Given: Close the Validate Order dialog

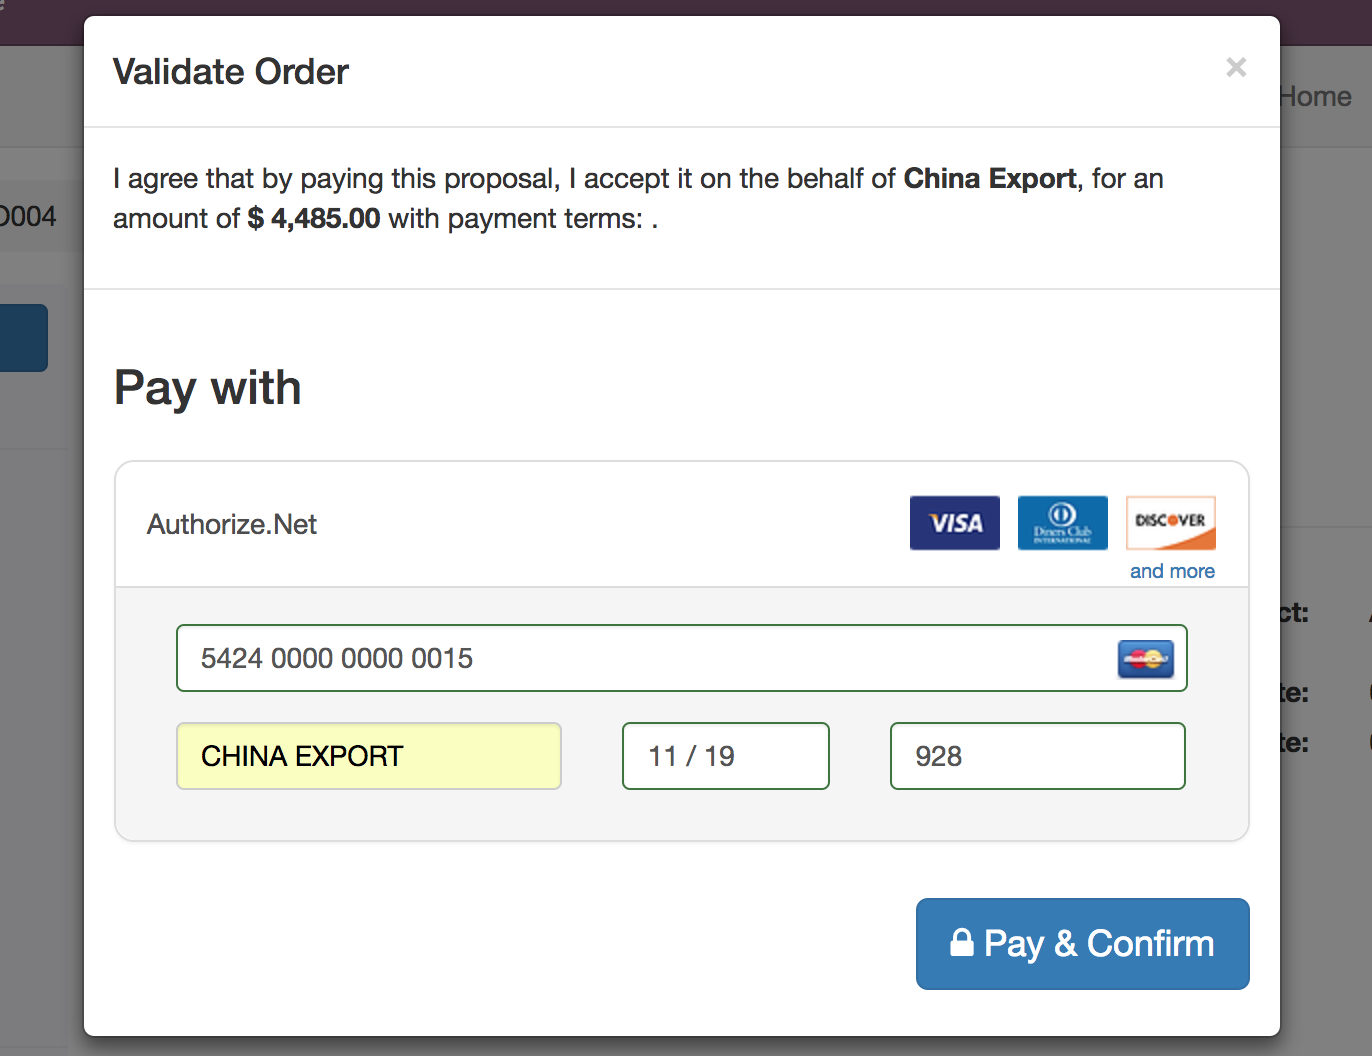Looking at the screenshot, I should [x=1236, y=67].
